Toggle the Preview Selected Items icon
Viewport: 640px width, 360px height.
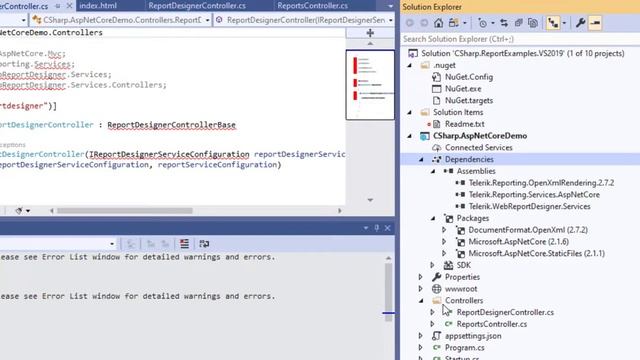(x=595, y=23)
